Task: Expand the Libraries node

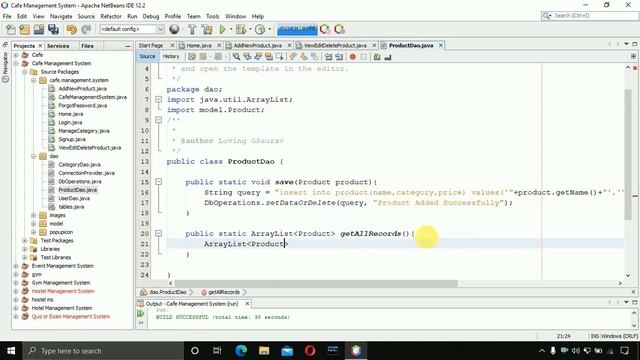Action: point(25,249)
